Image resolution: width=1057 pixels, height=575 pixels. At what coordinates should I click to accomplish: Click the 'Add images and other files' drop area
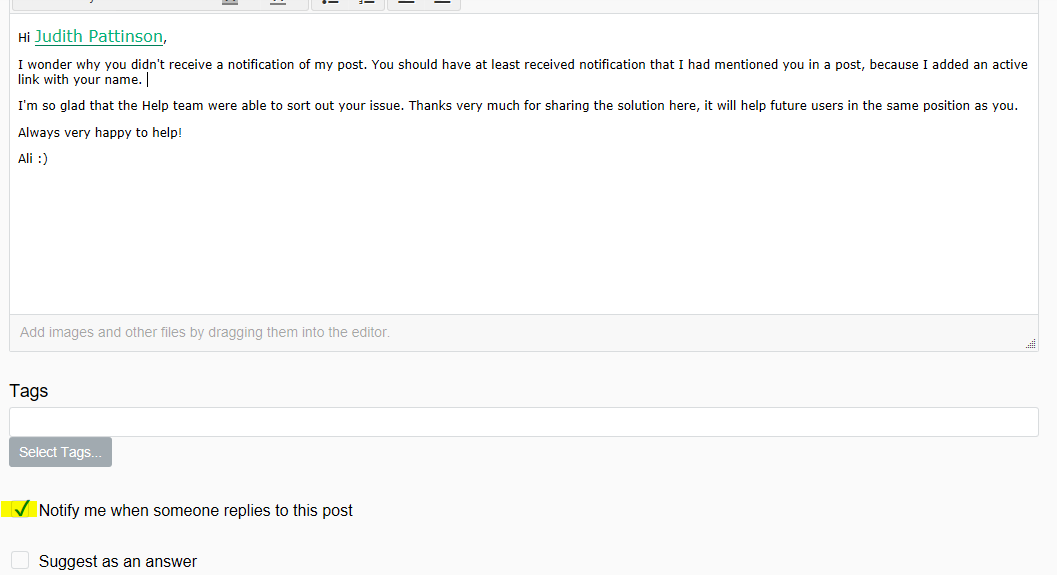coord(524,332)
